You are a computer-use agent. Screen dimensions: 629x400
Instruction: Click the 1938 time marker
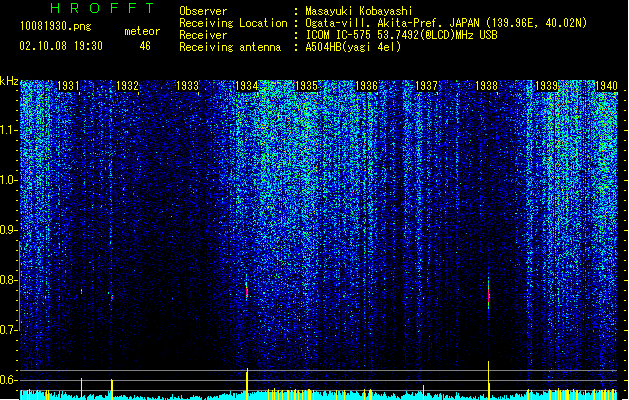pyautogui.click(x=486, y=85)
